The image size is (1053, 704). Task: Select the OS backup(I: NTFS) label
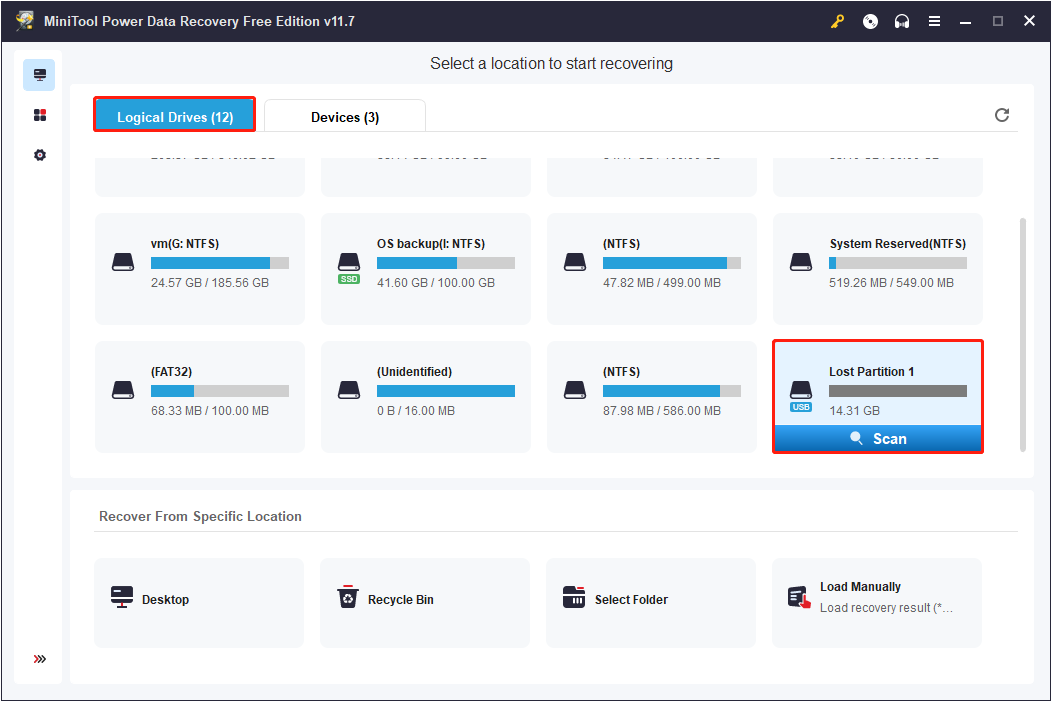(430, 244)
